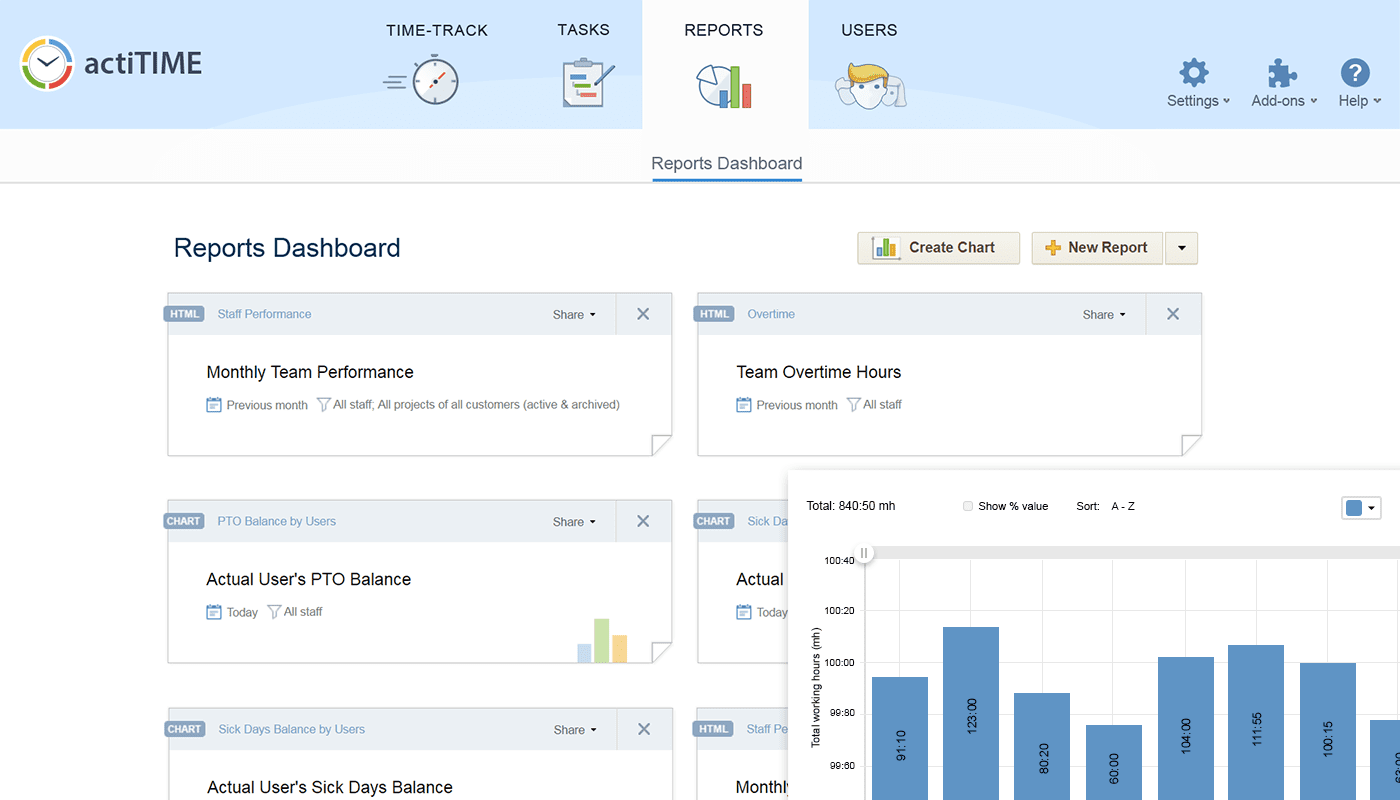Click Create Chart button
Viewport: 1400px width, 800px height.
click(x=938, y=248)
